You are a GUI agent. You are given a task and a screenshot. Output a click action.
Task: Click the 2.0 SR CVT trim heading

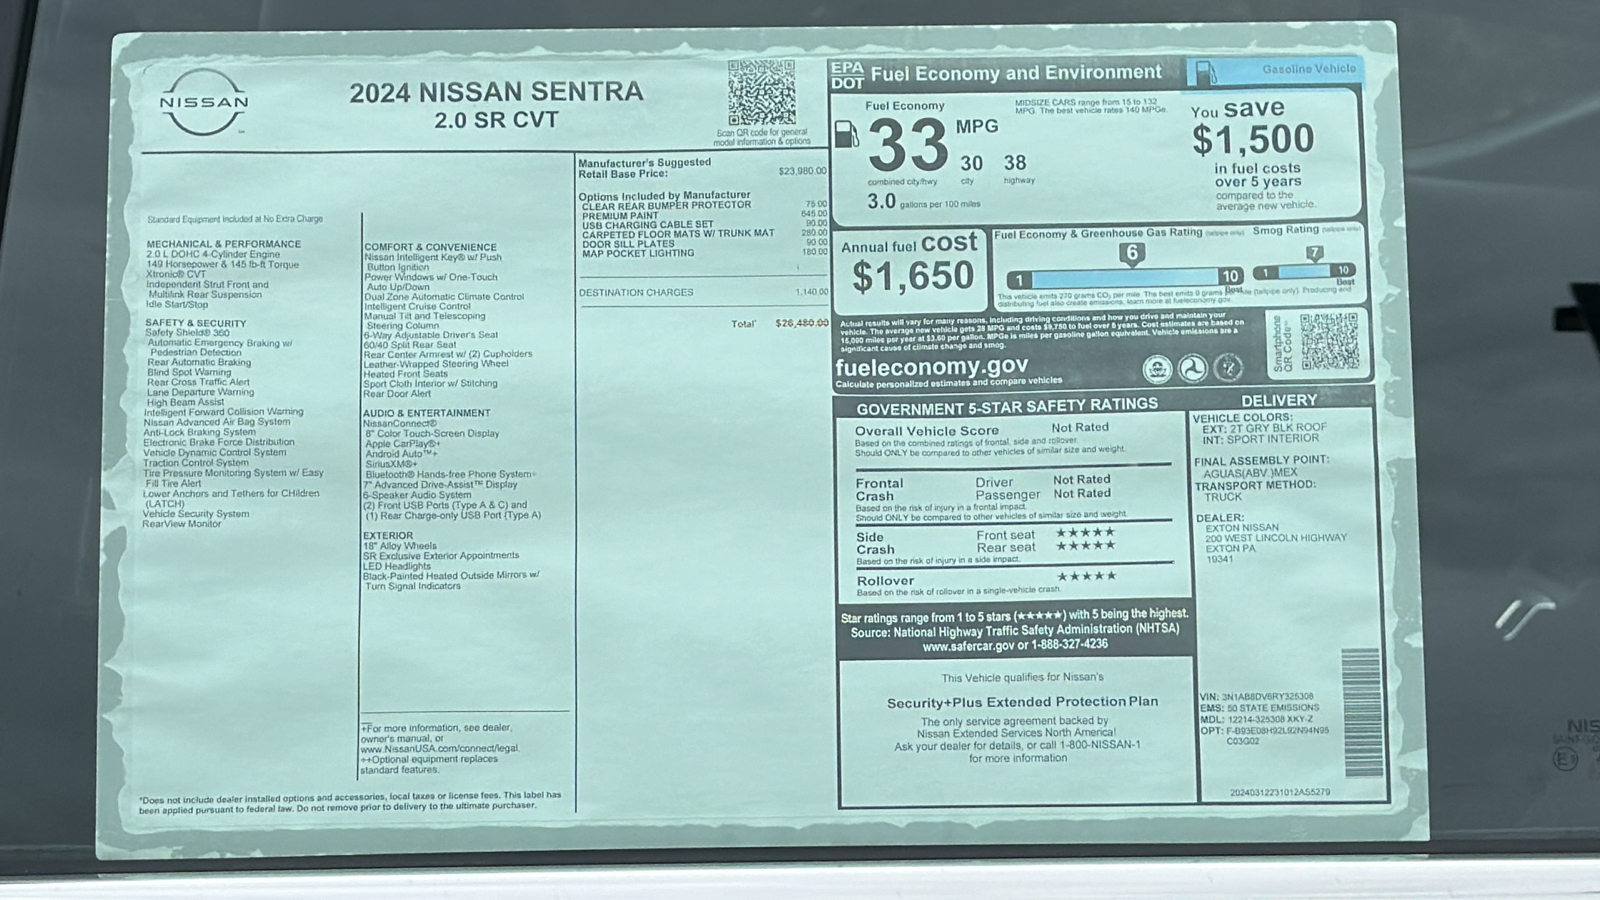[x=496, y=120]
